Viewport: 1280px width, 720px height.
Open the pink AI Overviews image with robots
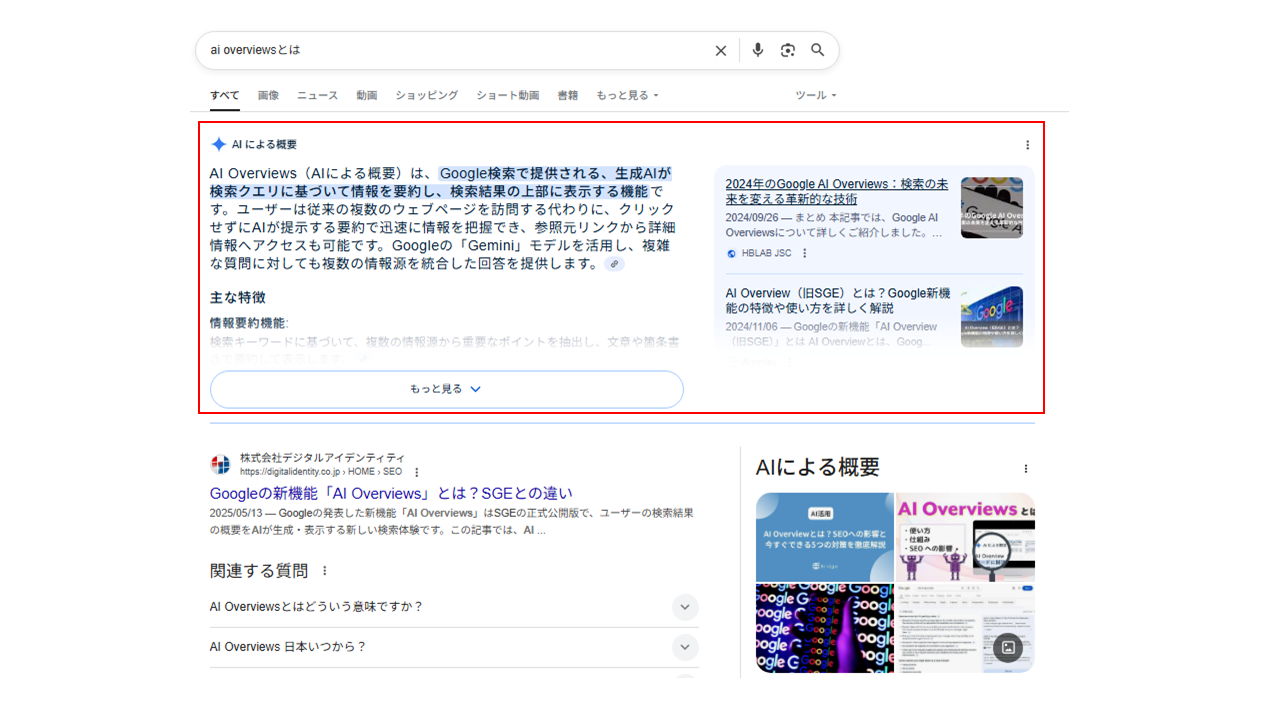tap(965, 537)
